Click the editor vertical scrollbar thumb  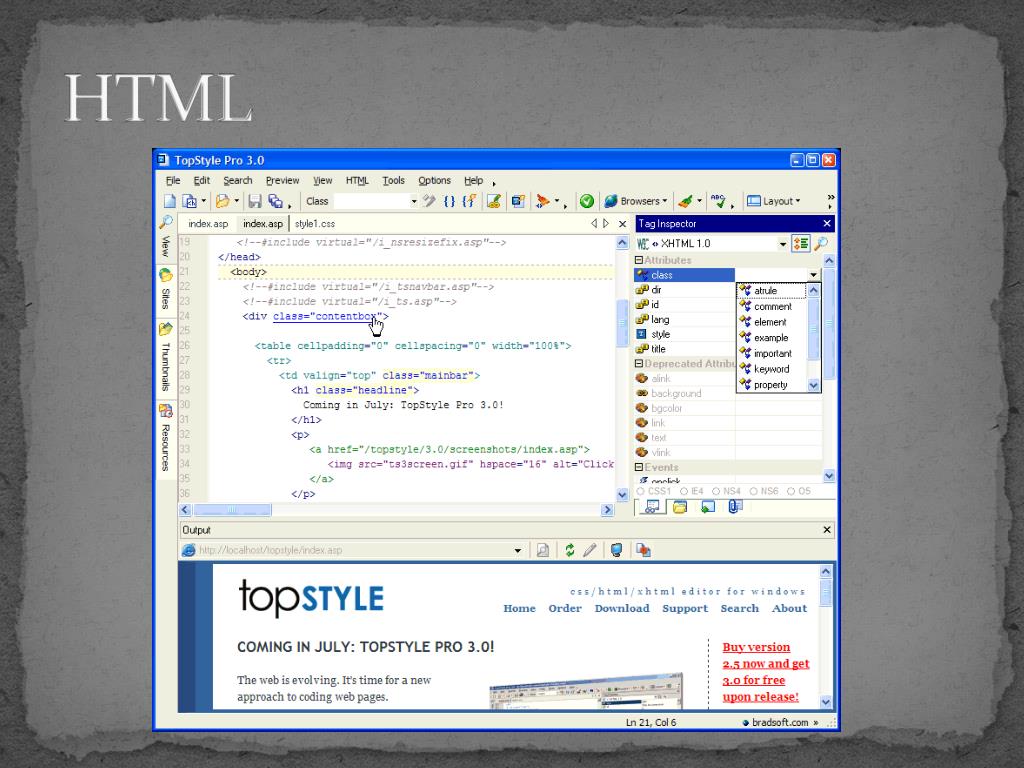(x=622, y=323)
